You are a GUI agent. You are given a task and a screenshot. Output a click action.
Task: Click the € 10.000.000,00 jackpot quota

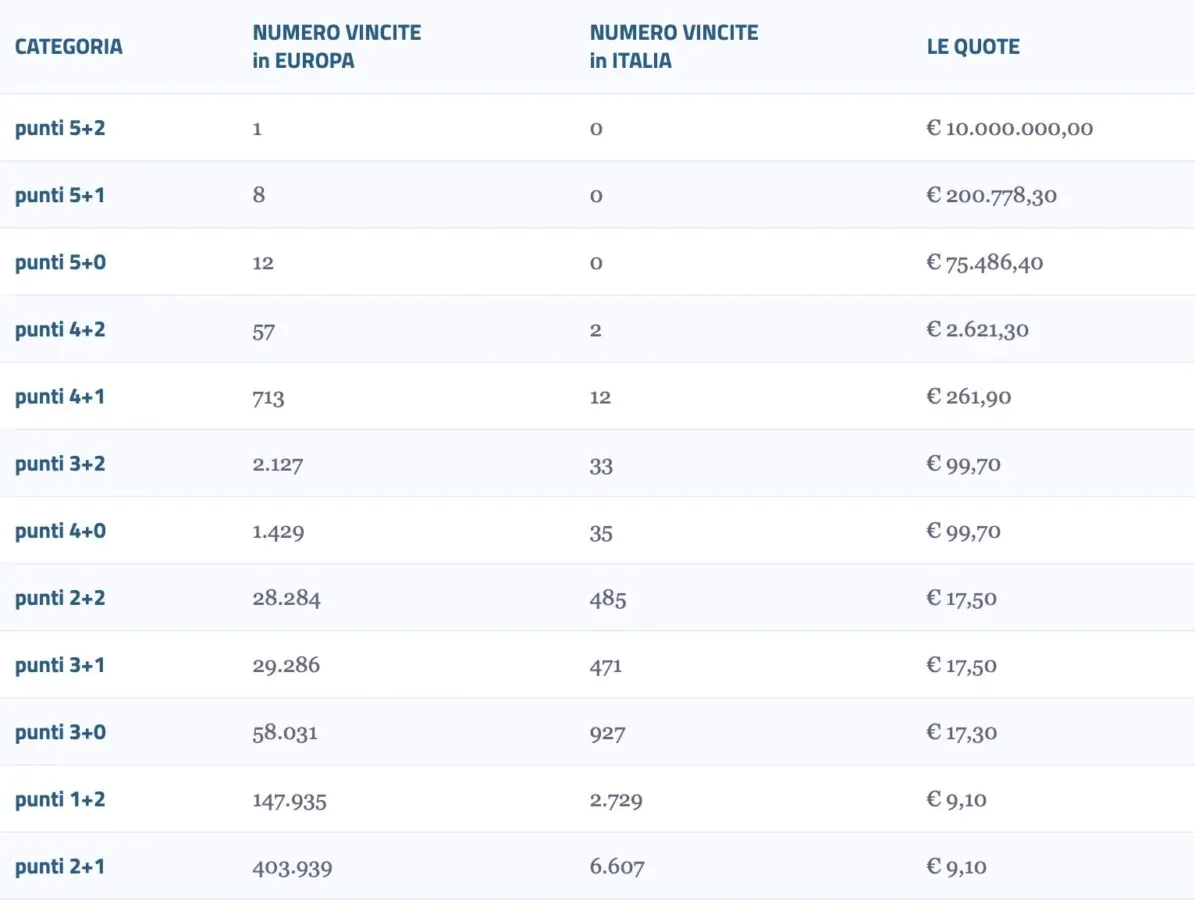pyautogui.click(x=1010, y=128)
